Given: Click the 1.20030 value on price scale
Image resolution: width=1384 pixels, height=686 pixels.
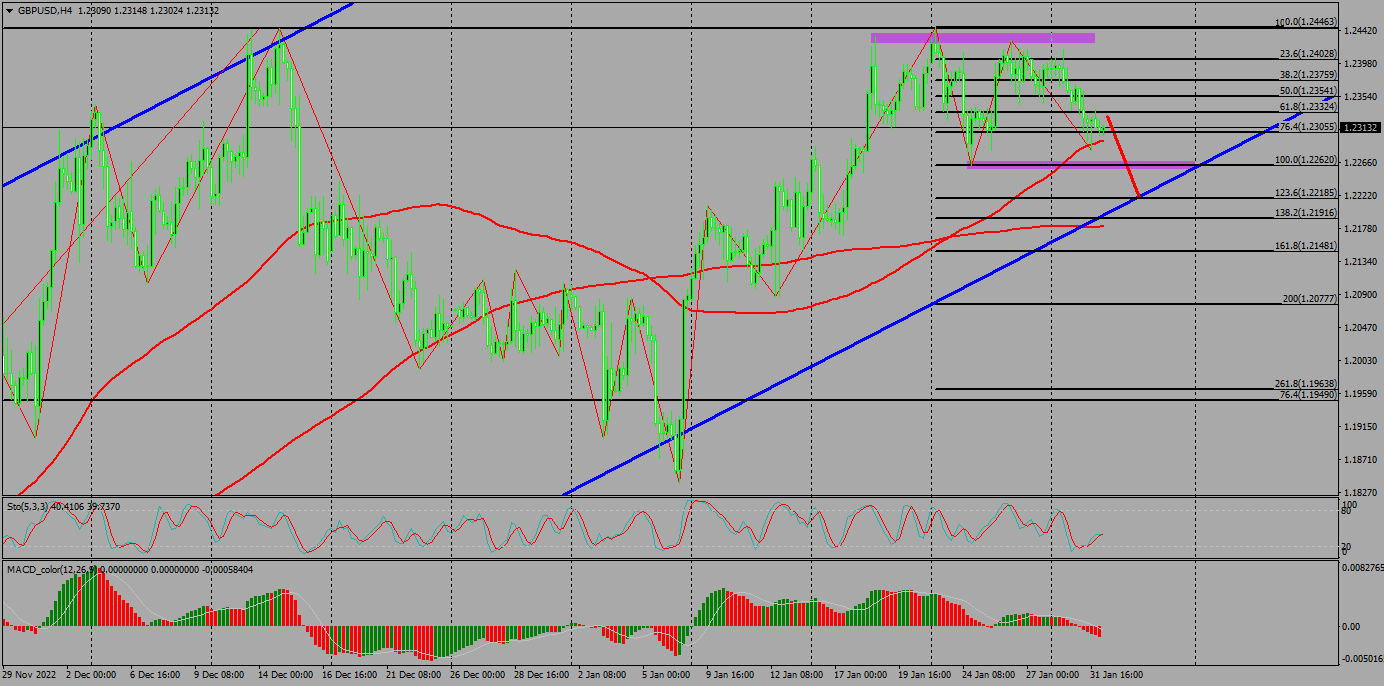Looking at the screenshot, I should click(1360, 361).
